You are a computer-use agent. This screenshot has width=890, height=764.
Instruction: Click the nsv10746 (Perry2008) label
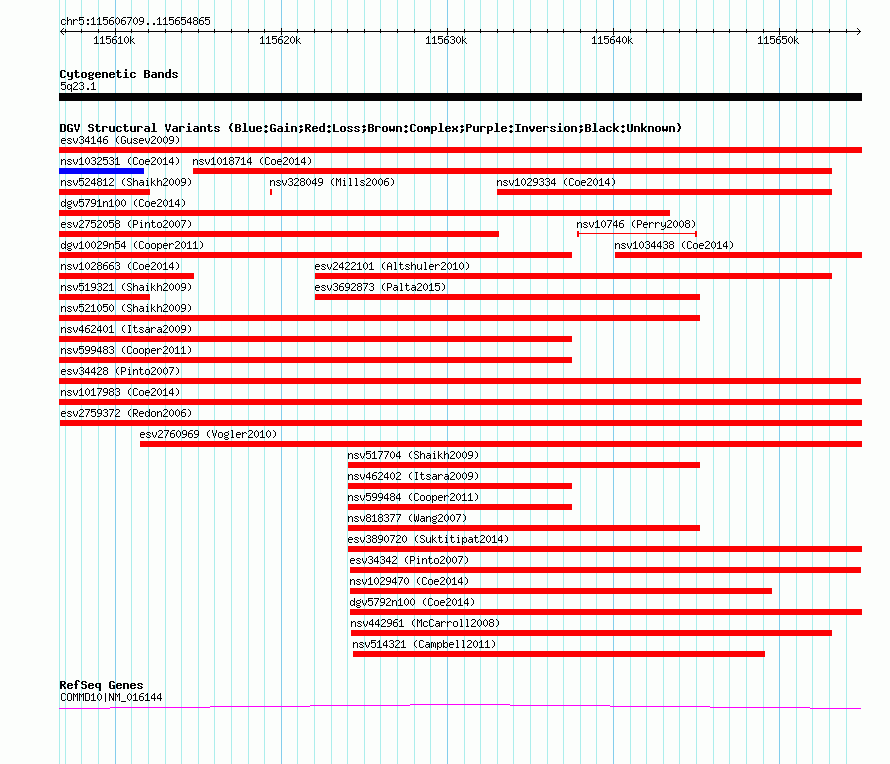coord(636,224)
